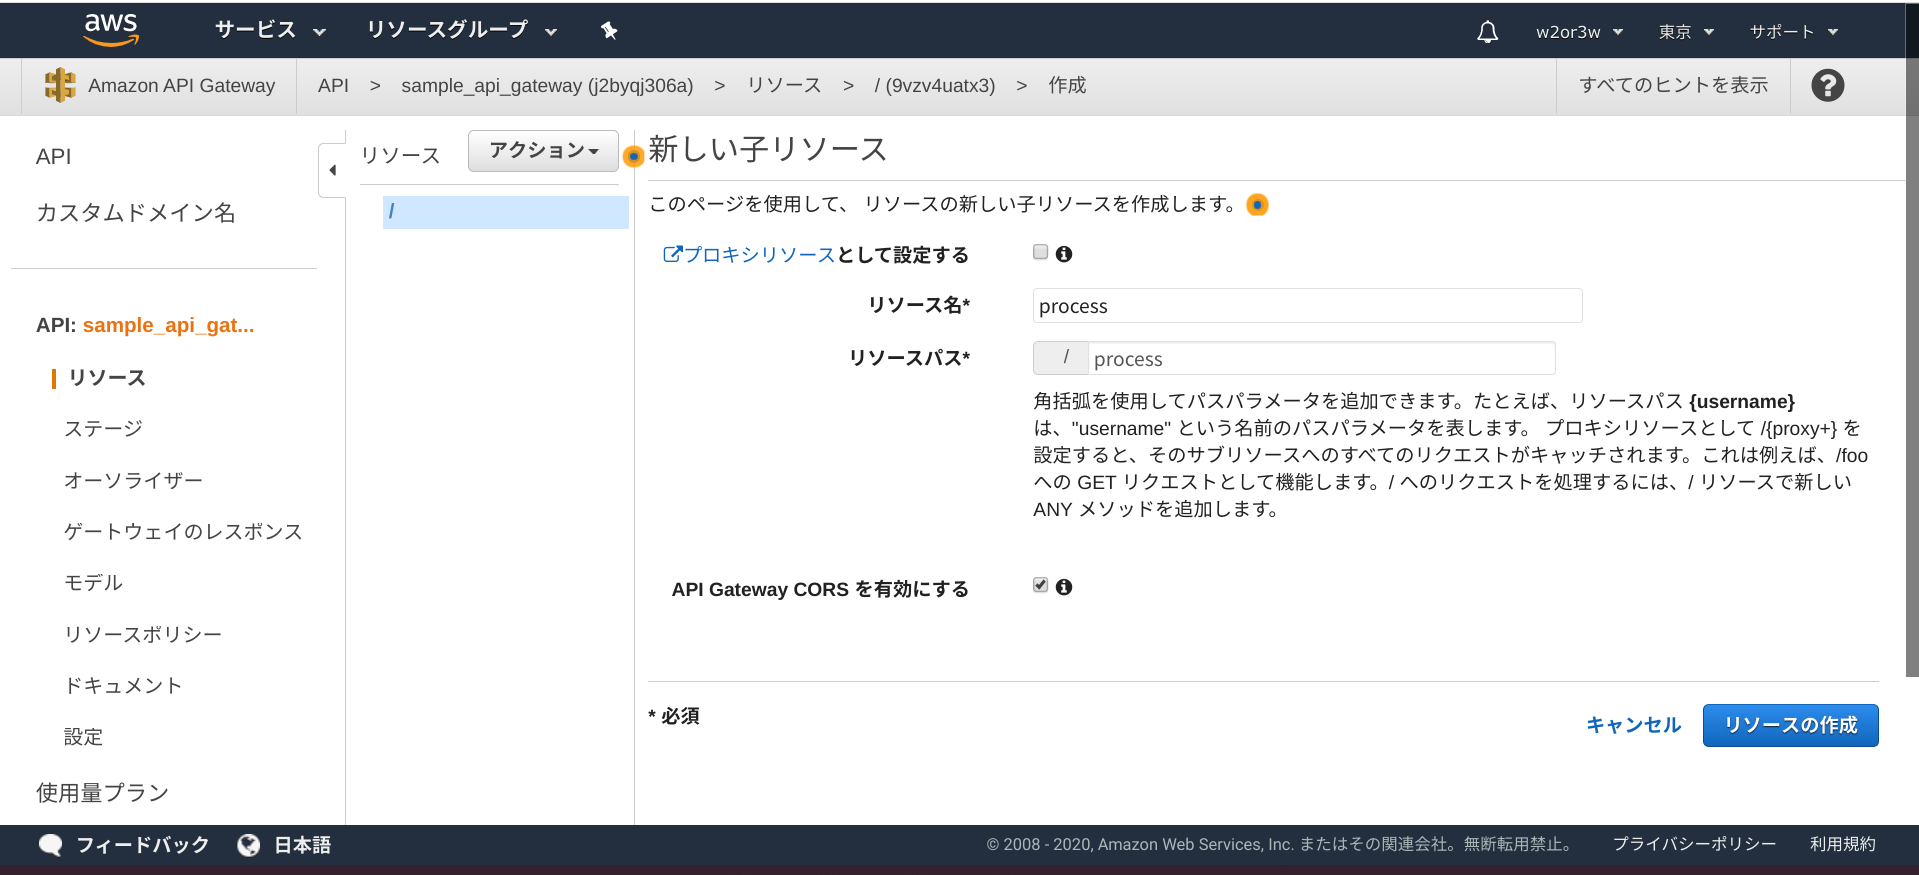
Task: Open カスタムドメイン名 in the sidebar
Action: tap(136, 213)
